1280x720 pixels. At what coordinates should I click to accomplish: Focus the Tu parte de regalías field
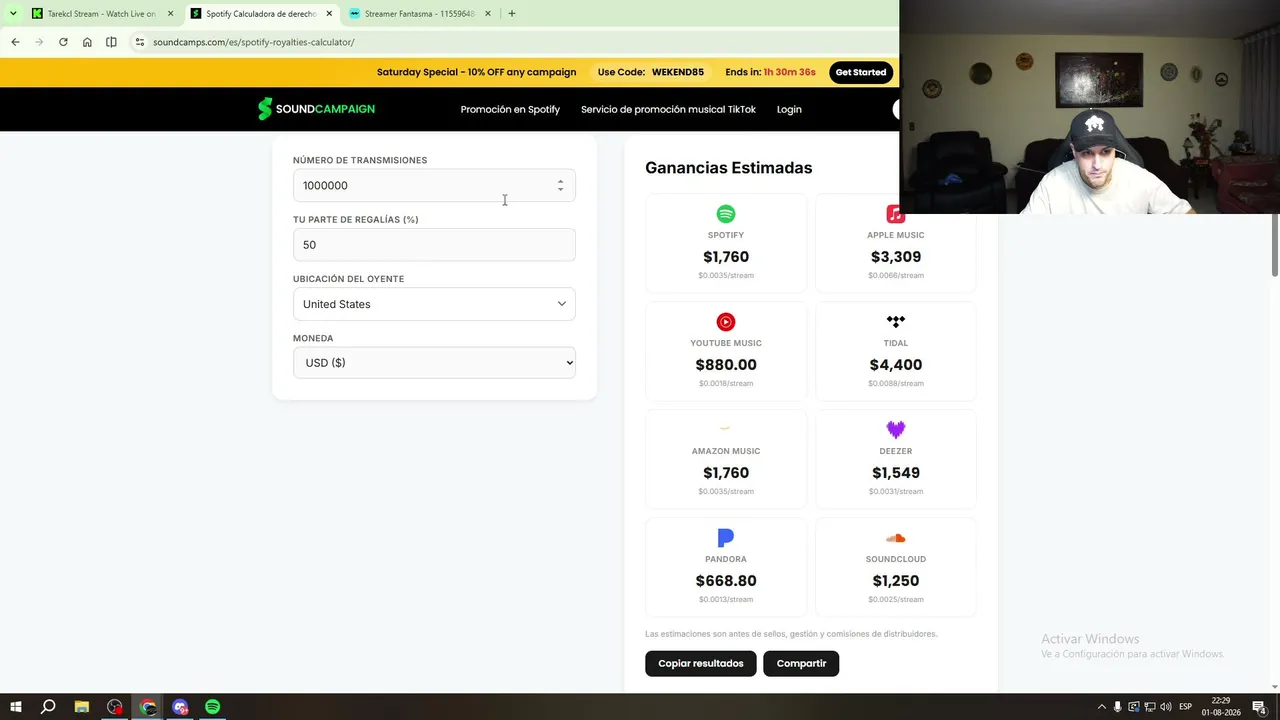434,245
